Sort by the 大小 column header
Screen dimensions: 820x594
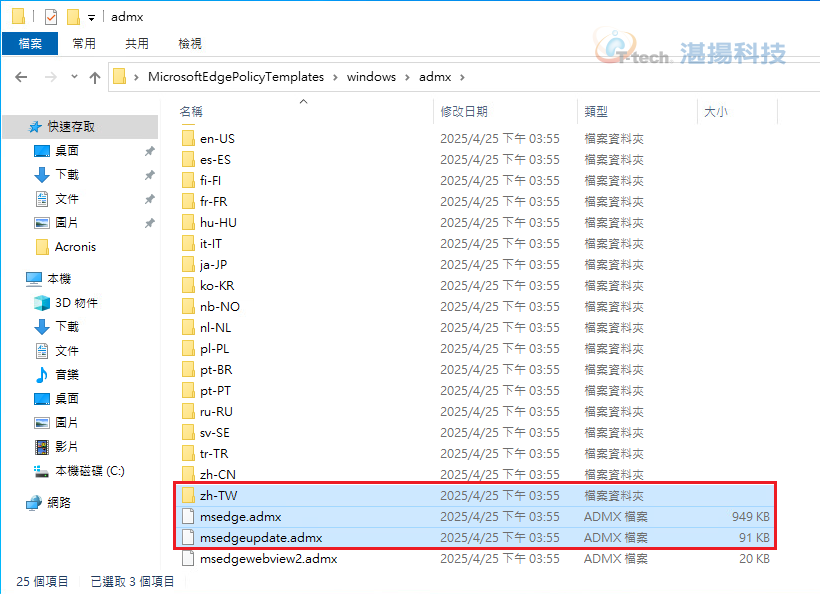coord(716,111)
